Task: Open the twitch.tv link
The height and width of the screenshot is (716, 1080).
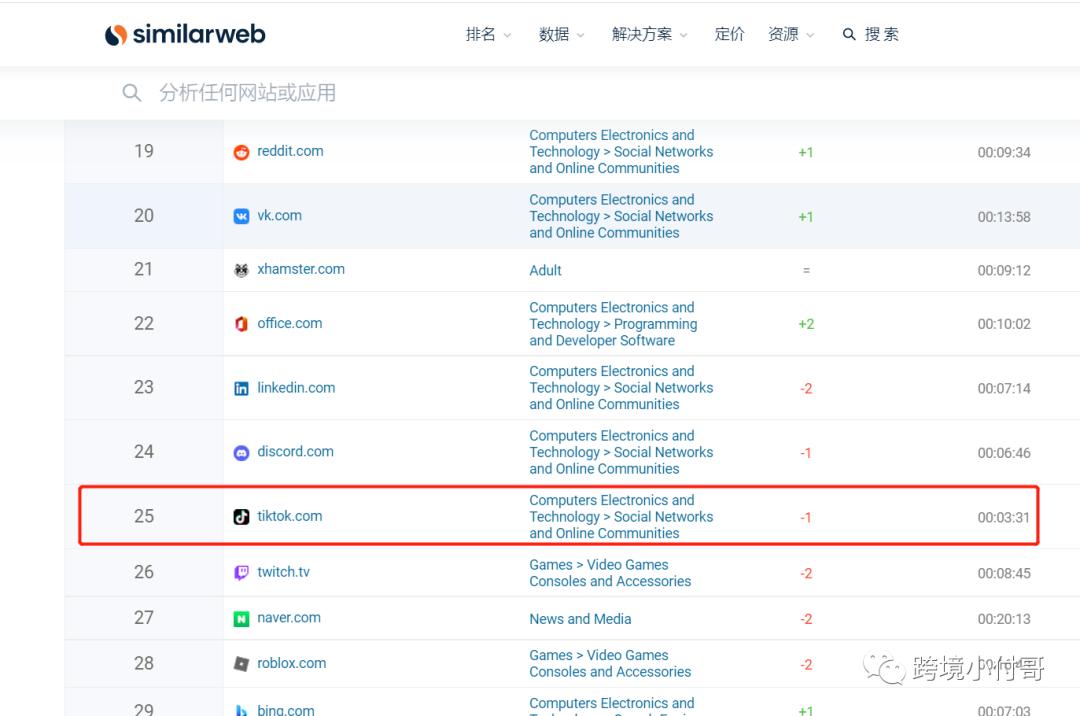Action: (283, 572)
